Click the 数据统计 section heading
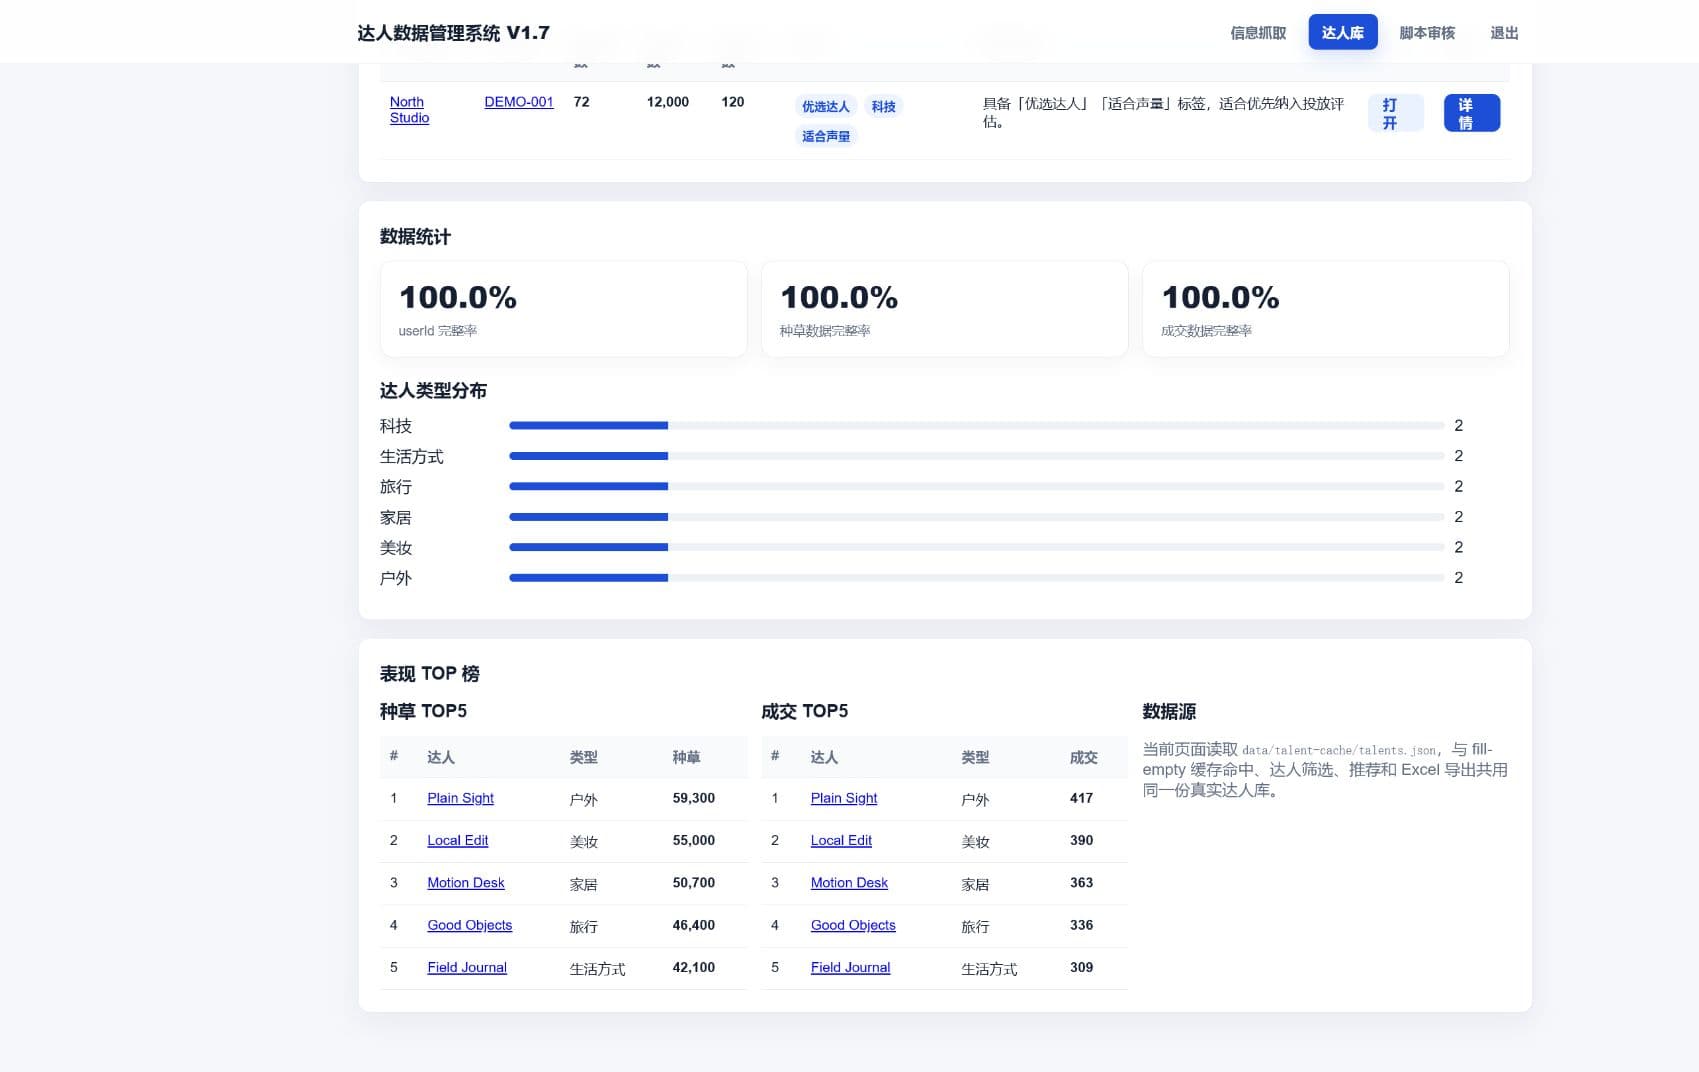Image resolution: width=1699 pixels, height=1072 pixels. tap(415, 237)
